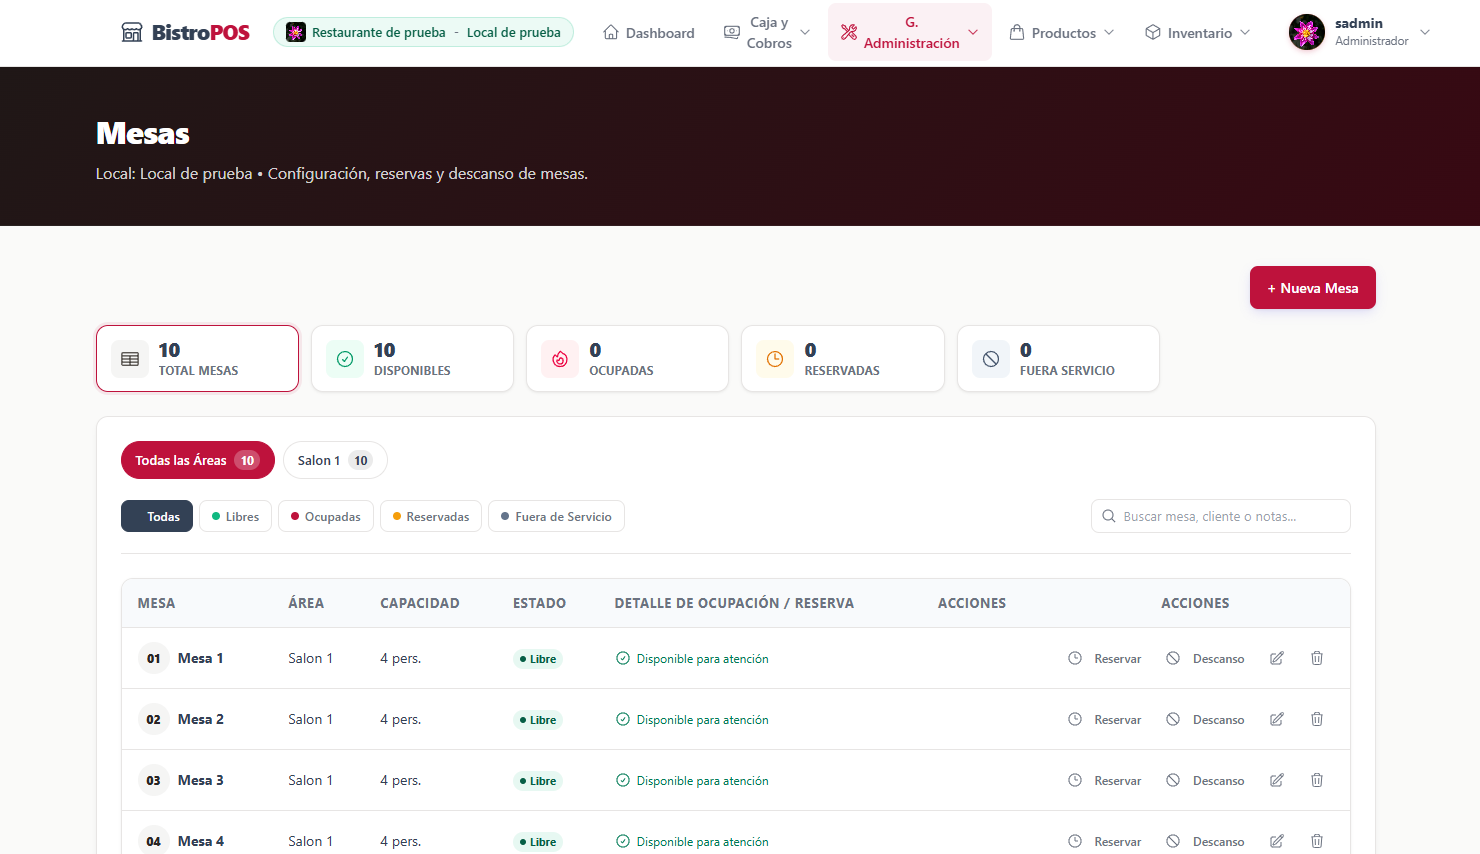Image resolution: width=1480 pixels, height=854 pixels.
Task: Select the Todas status filter
Action: tap(157, 516)
